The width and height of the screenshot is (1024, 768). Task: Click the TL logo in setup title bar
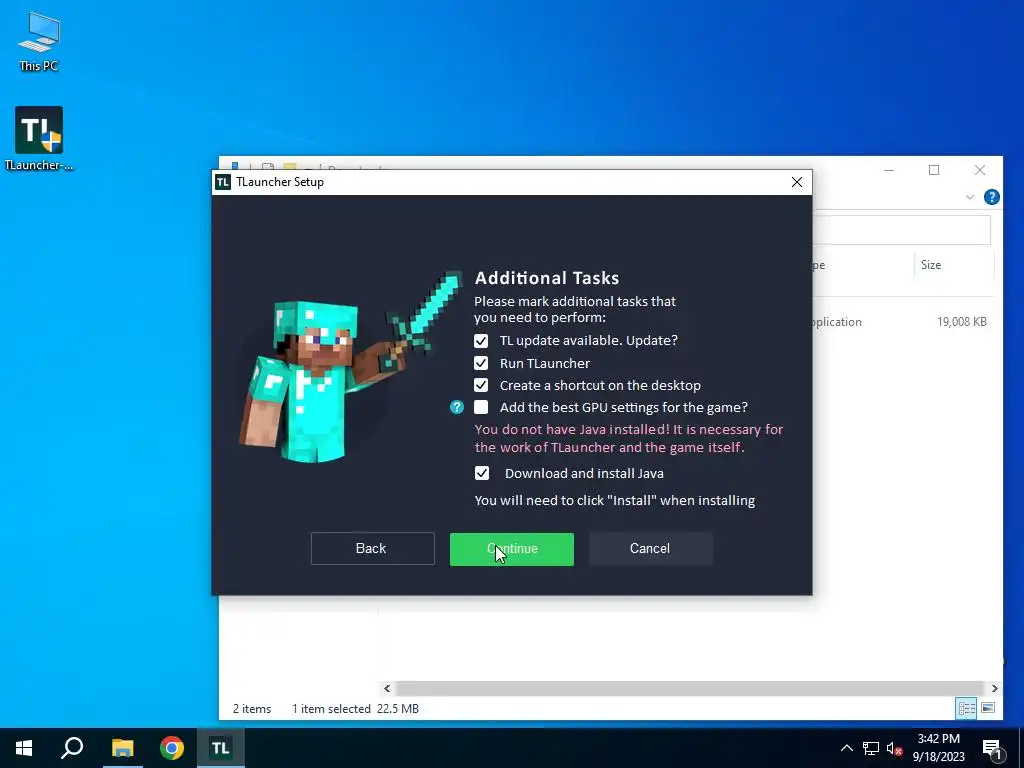coord(223,182)
